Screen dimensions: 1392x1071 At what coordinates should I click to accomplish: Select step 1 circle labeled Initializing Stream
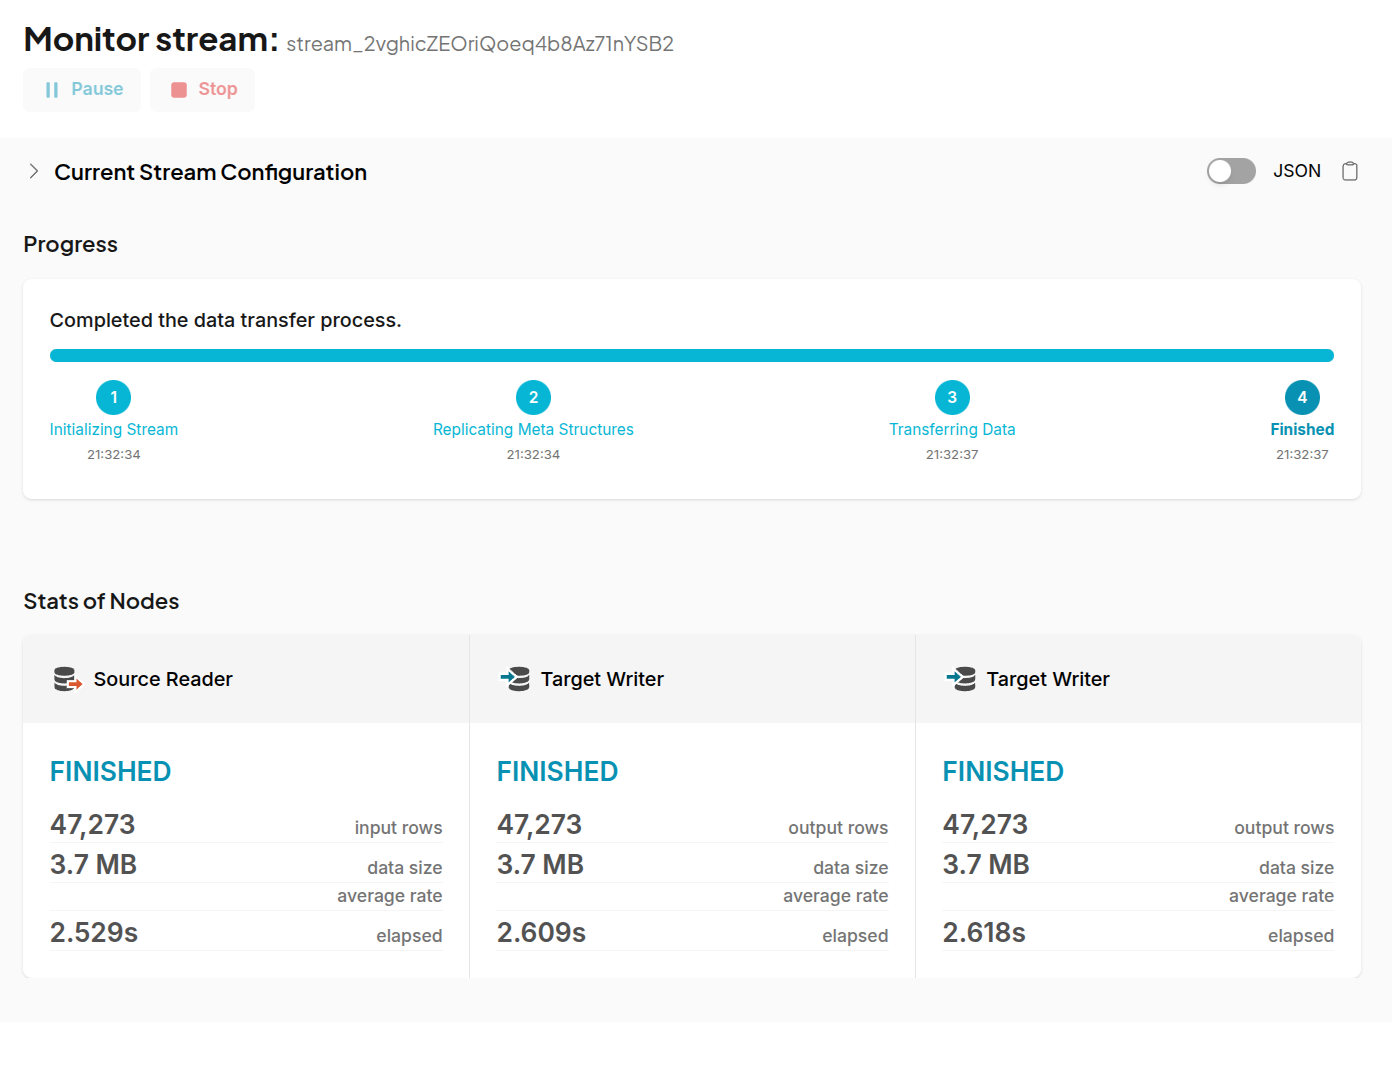(113, 397)
